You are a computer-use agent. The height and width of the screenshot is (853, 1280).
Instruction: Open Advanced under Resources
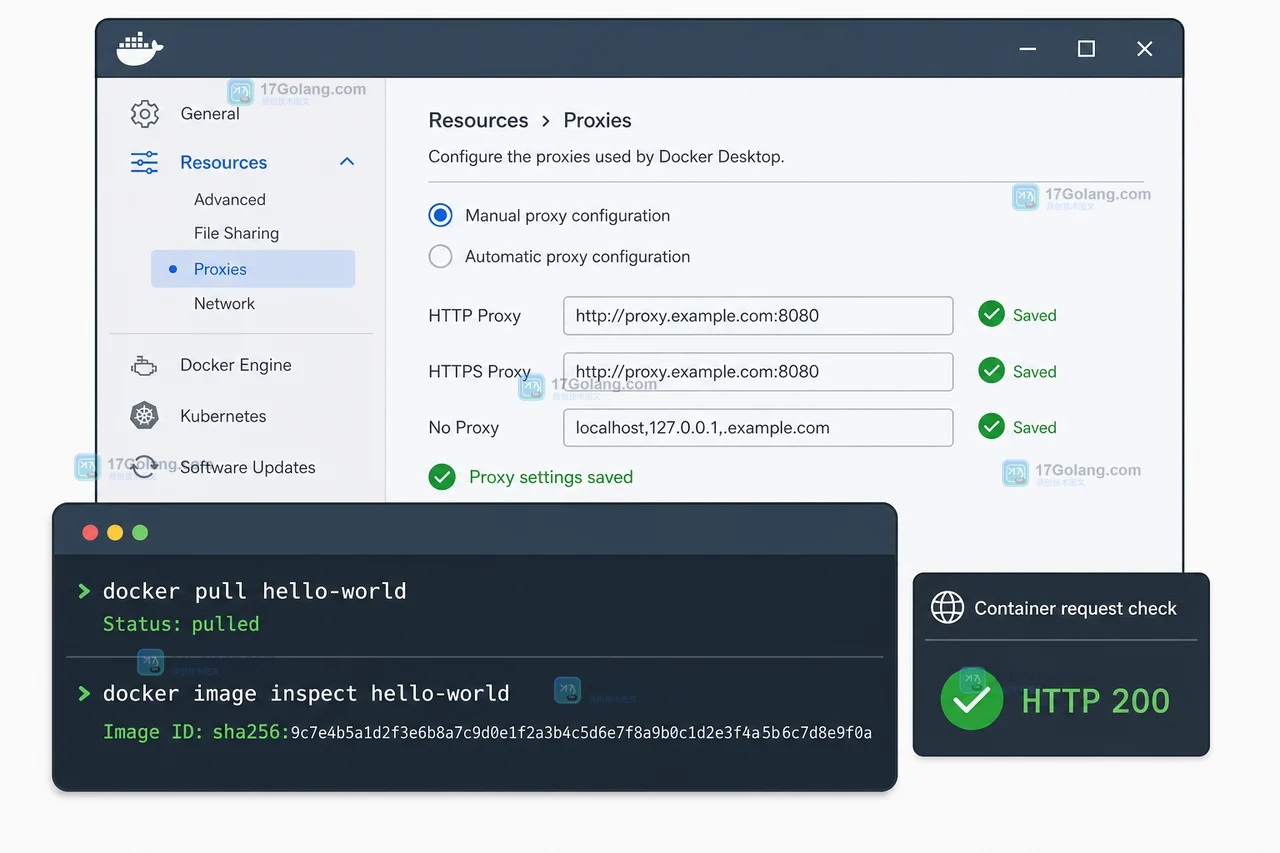point(230,200)
